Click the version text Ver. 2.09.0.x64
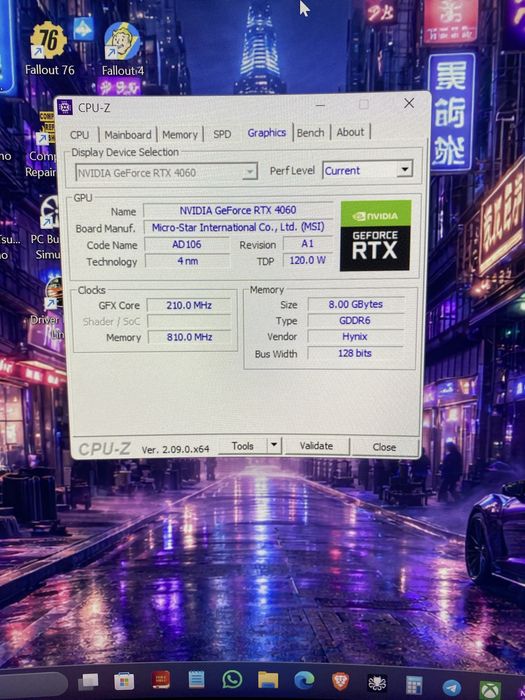The width and height of the screenshot is (525, 700). point(175,450)
